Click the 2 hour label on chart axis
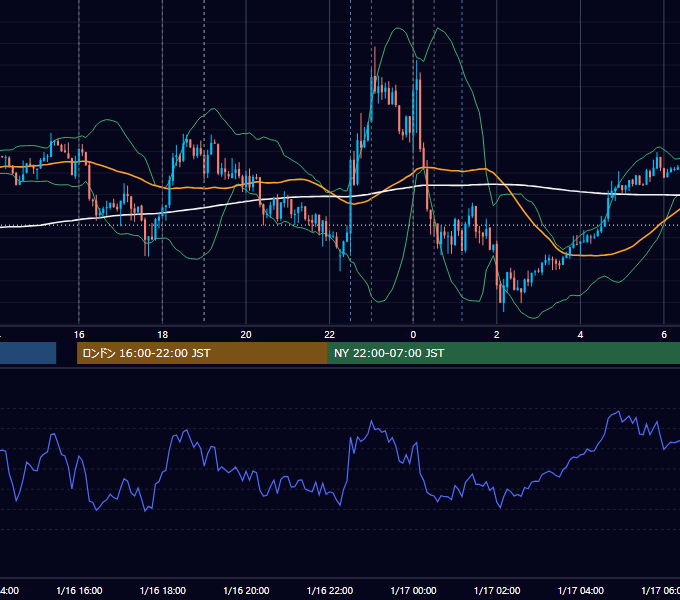The height and width of the screenshot is (600, 680). (x=497, y=335)
